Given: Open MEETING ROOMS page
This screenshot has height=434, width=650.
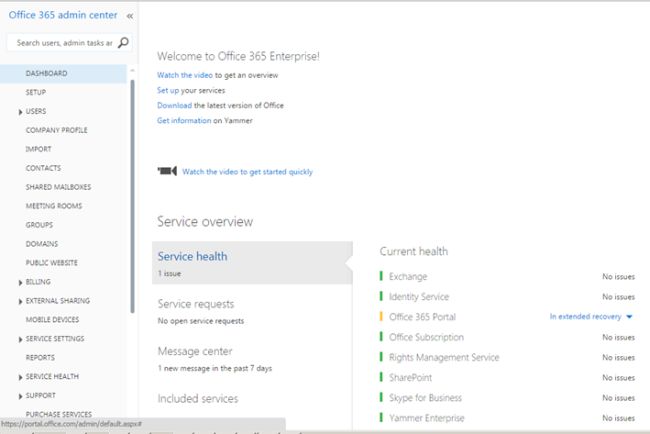Looking at the screenshot, I should pyautogui.click(x=53, y=206).
